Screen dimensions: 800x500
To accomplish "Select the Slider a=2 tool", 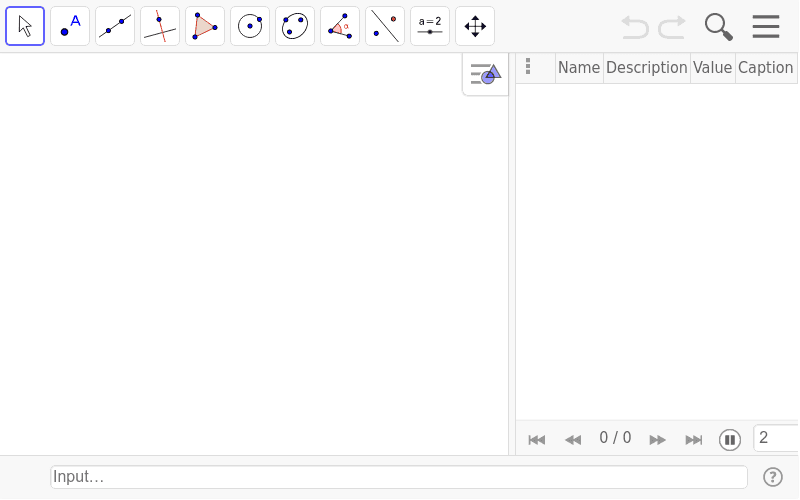I will tap(430, 26).
